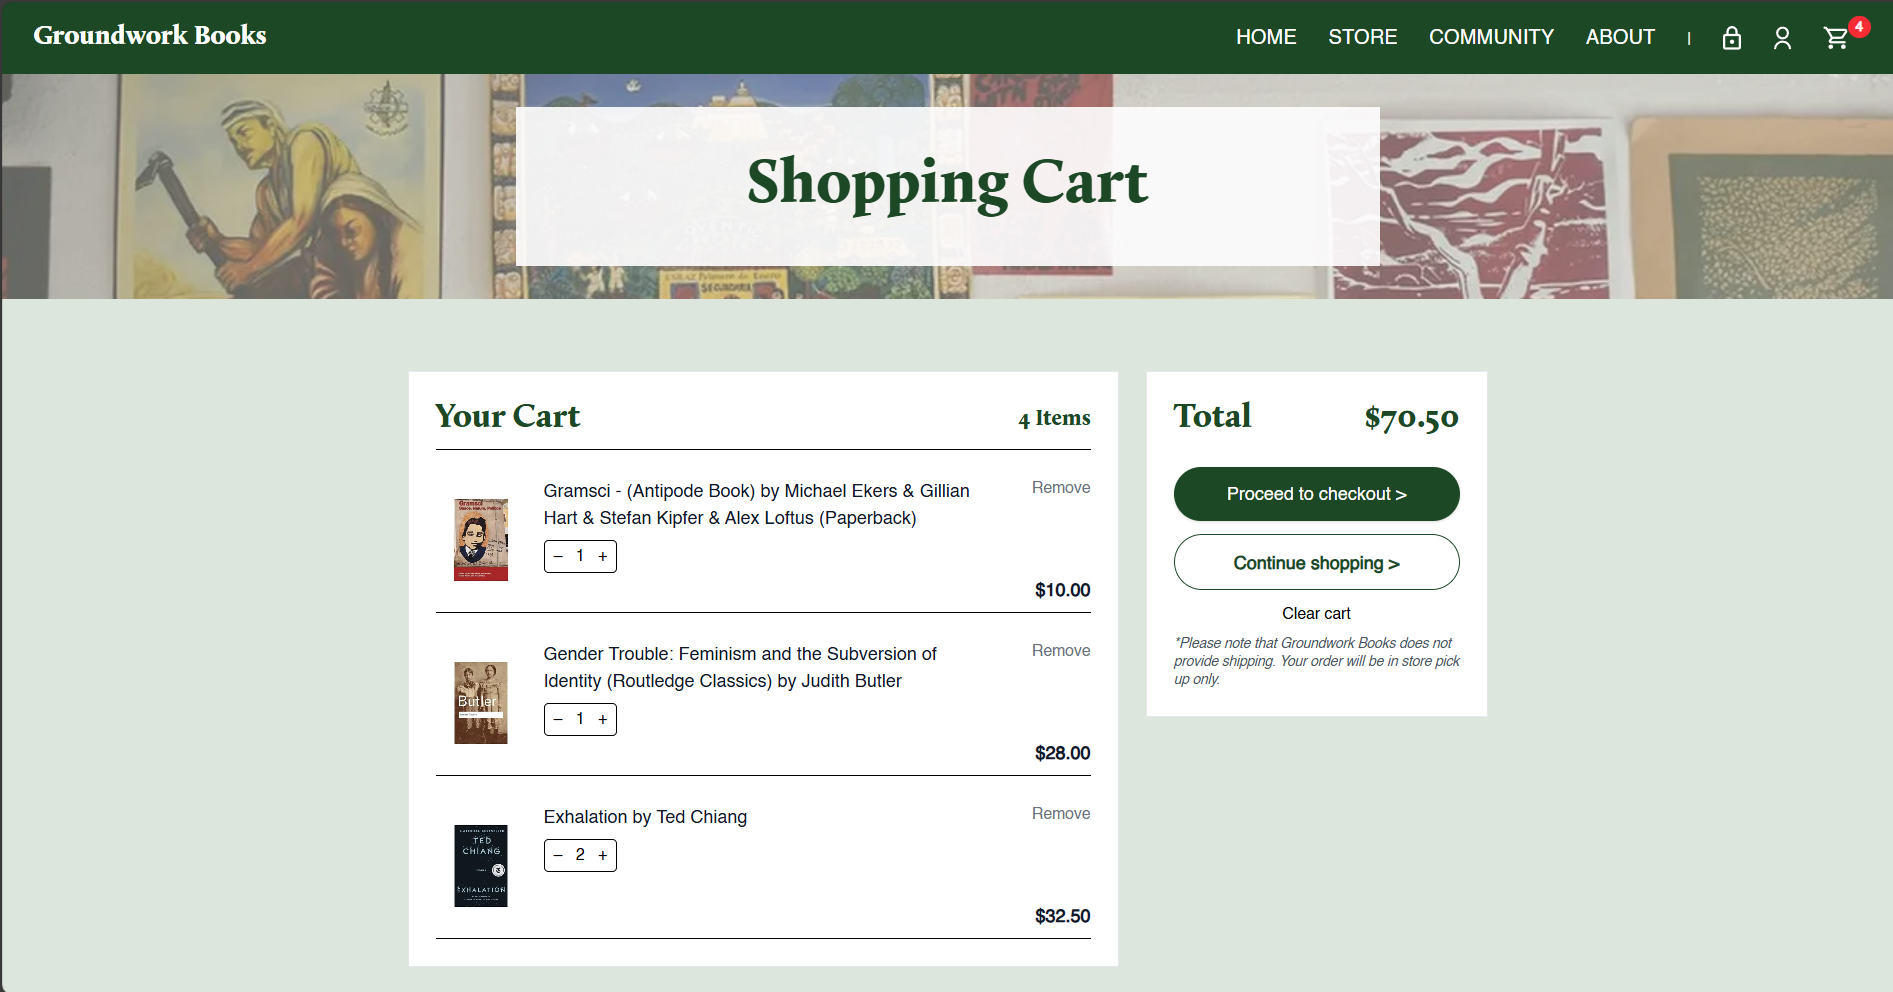Image resolution: width=1893 pixels, height=992 pixels.
Task: Increase quantity of the Gramsci book
Action: click(603, 557)
